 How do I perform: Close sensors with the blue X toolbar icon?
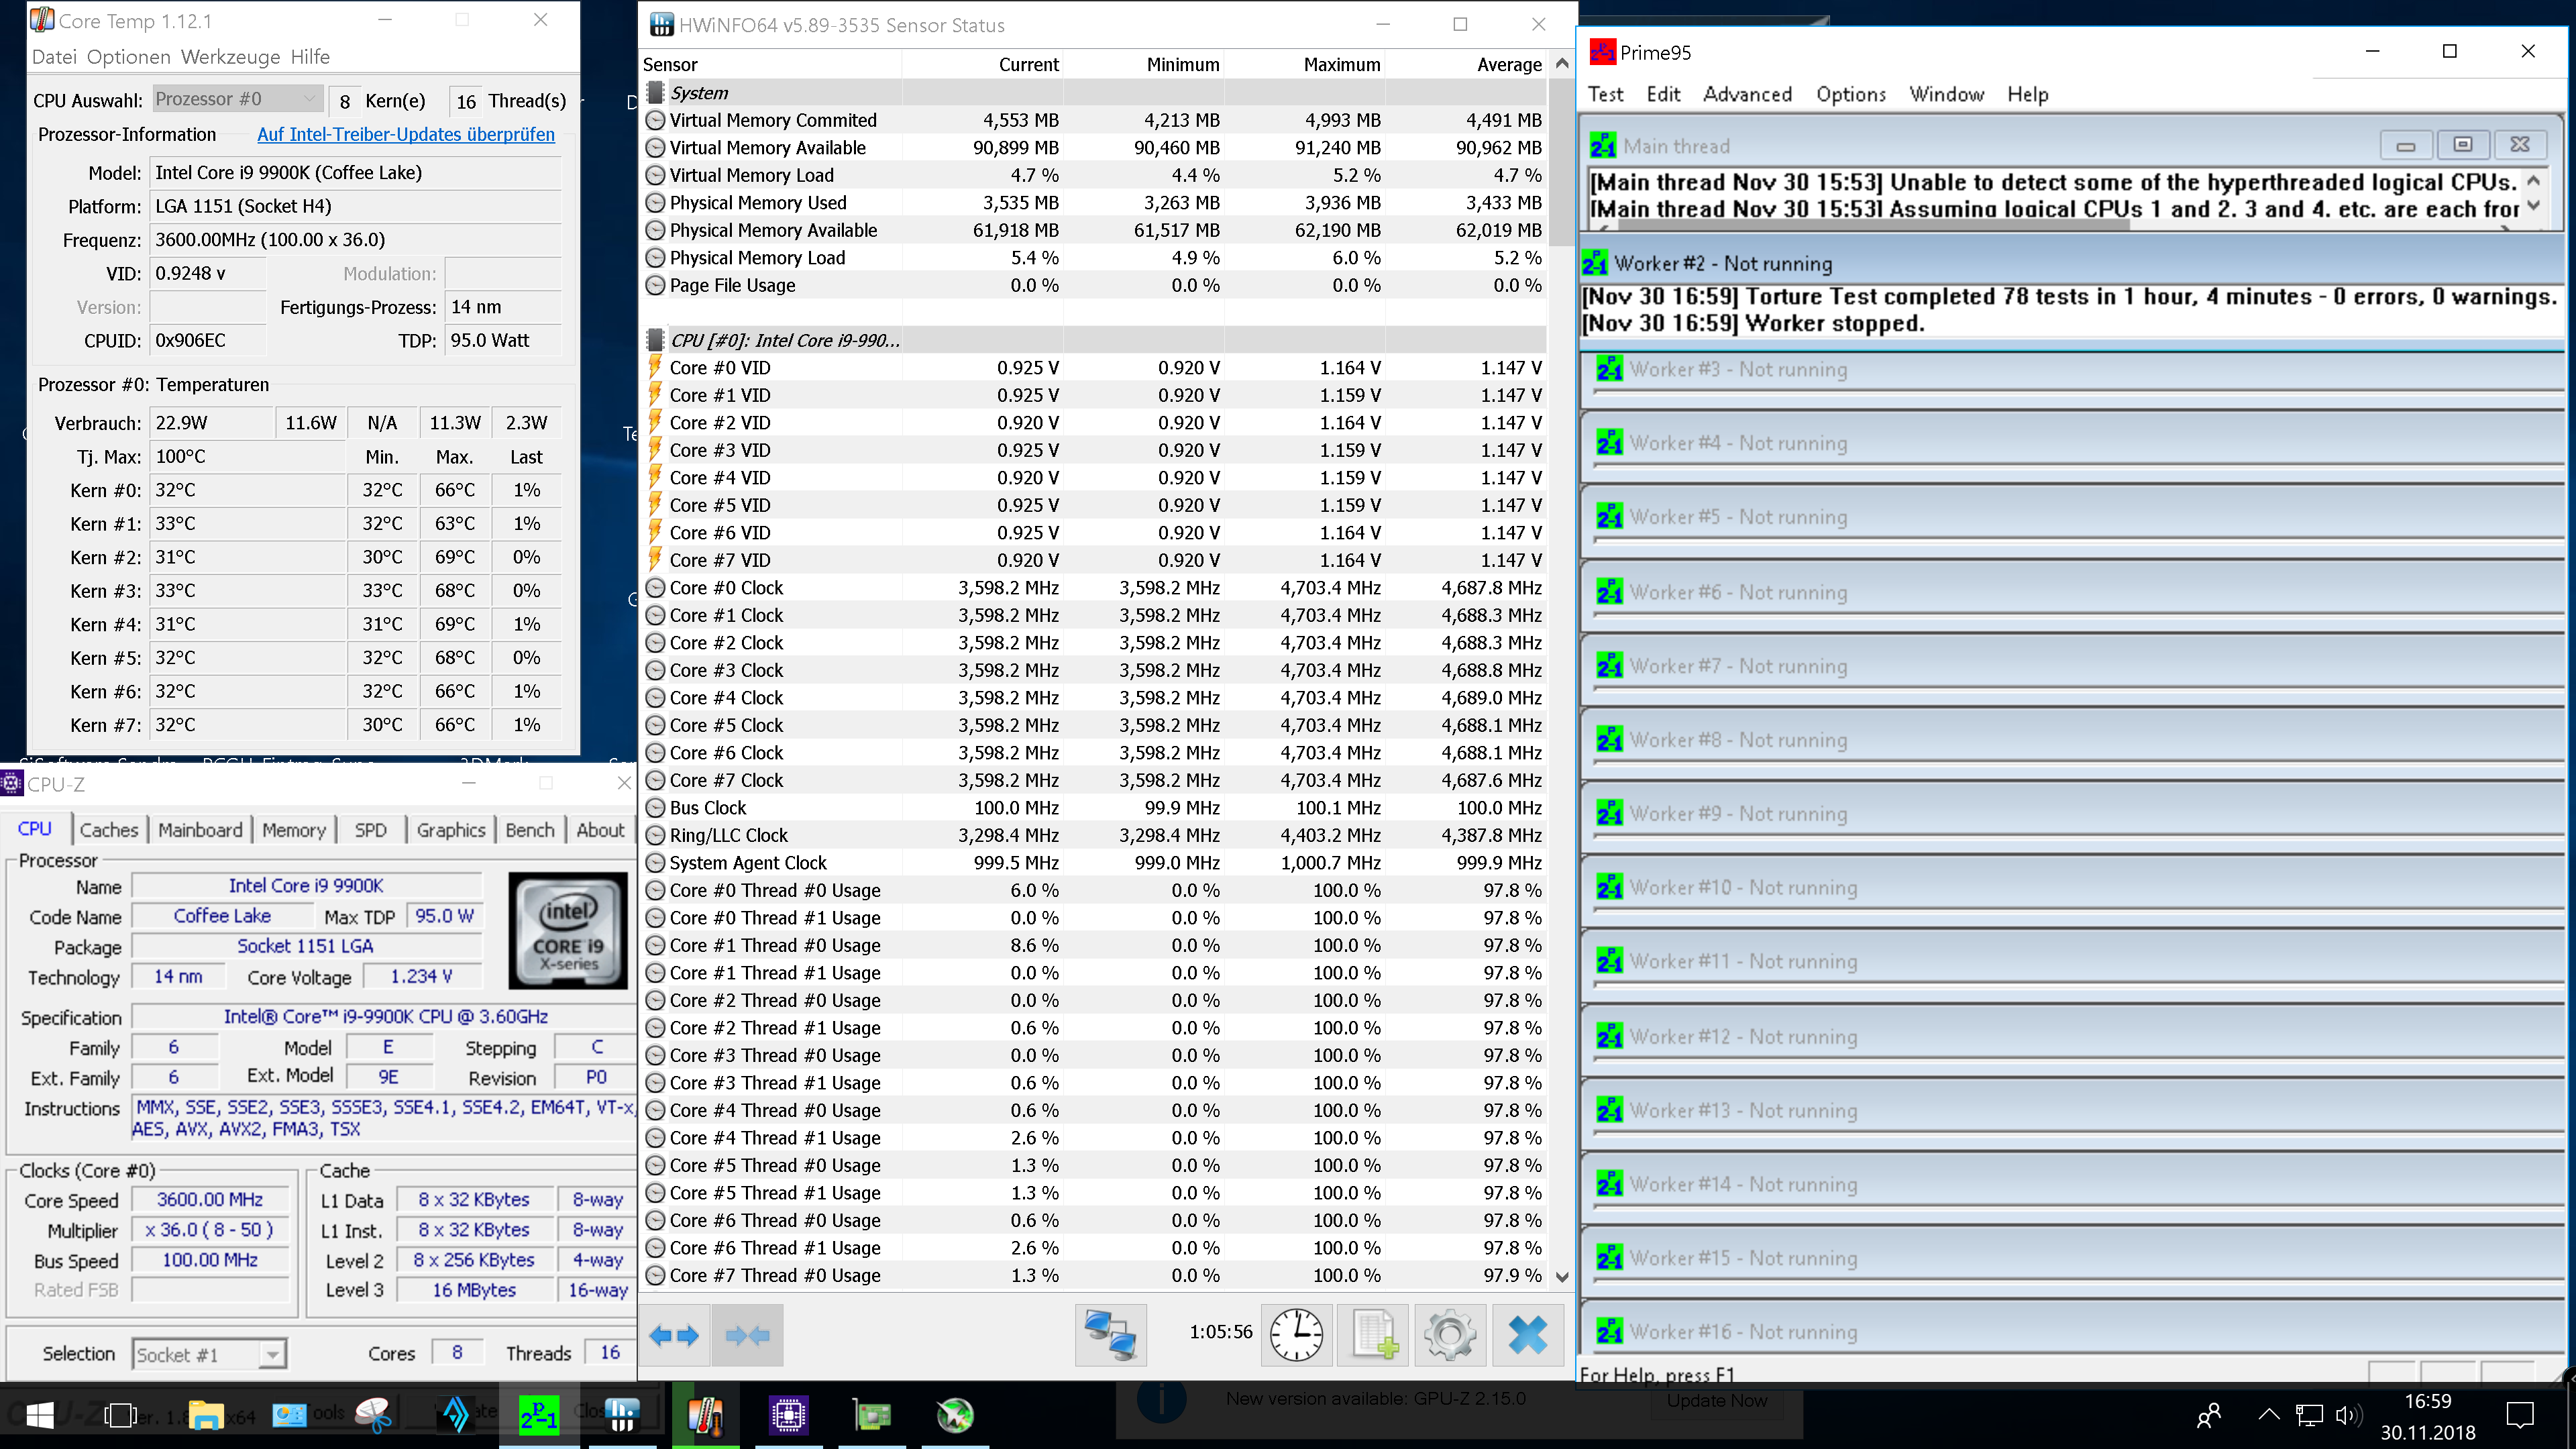point(1527,1334)
